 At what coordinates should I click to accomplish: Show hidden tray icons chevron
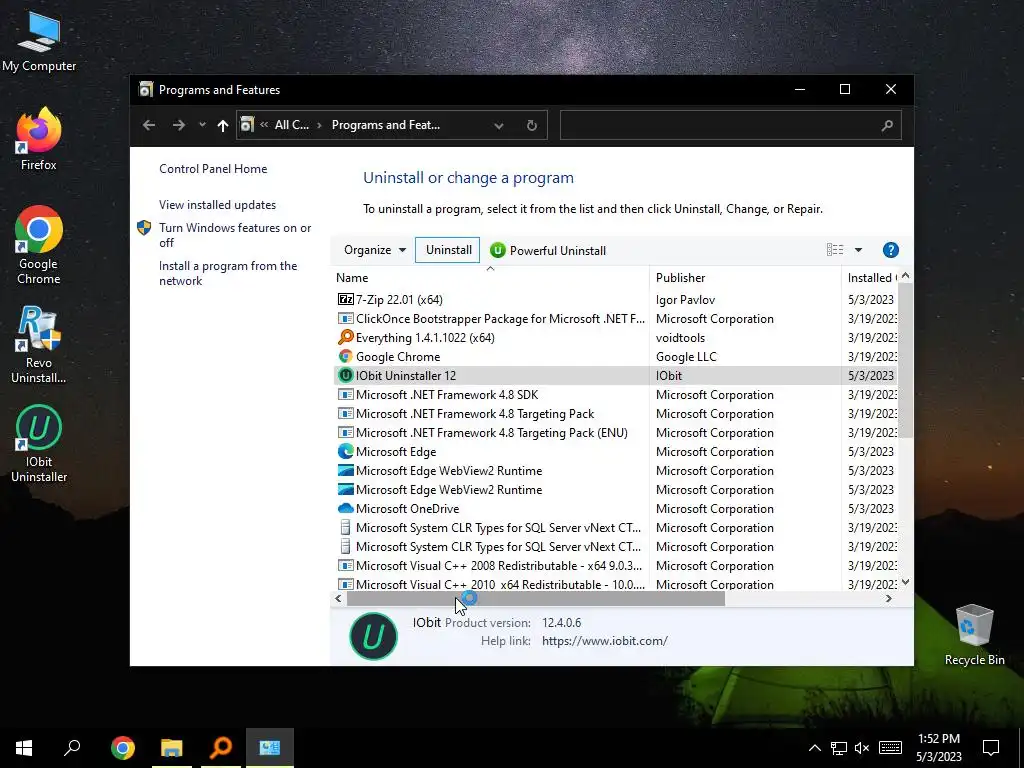[x=814, y=748]
